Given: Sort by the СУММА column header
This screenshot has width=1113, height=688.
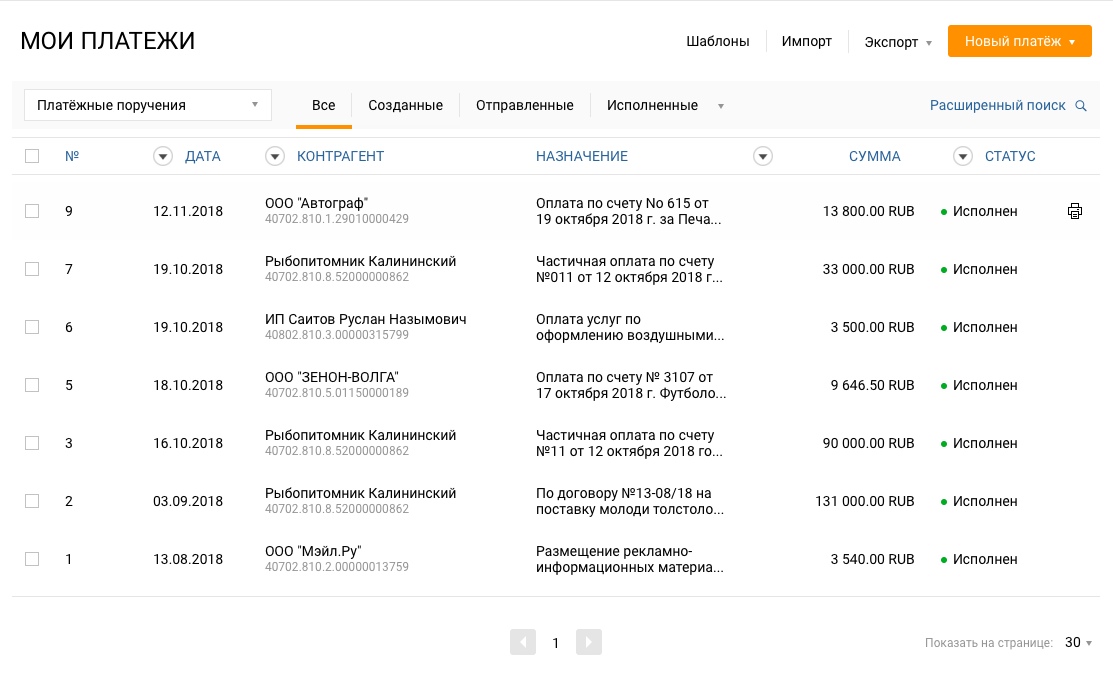Looking at the screenshot, I should tap(874, 156).
